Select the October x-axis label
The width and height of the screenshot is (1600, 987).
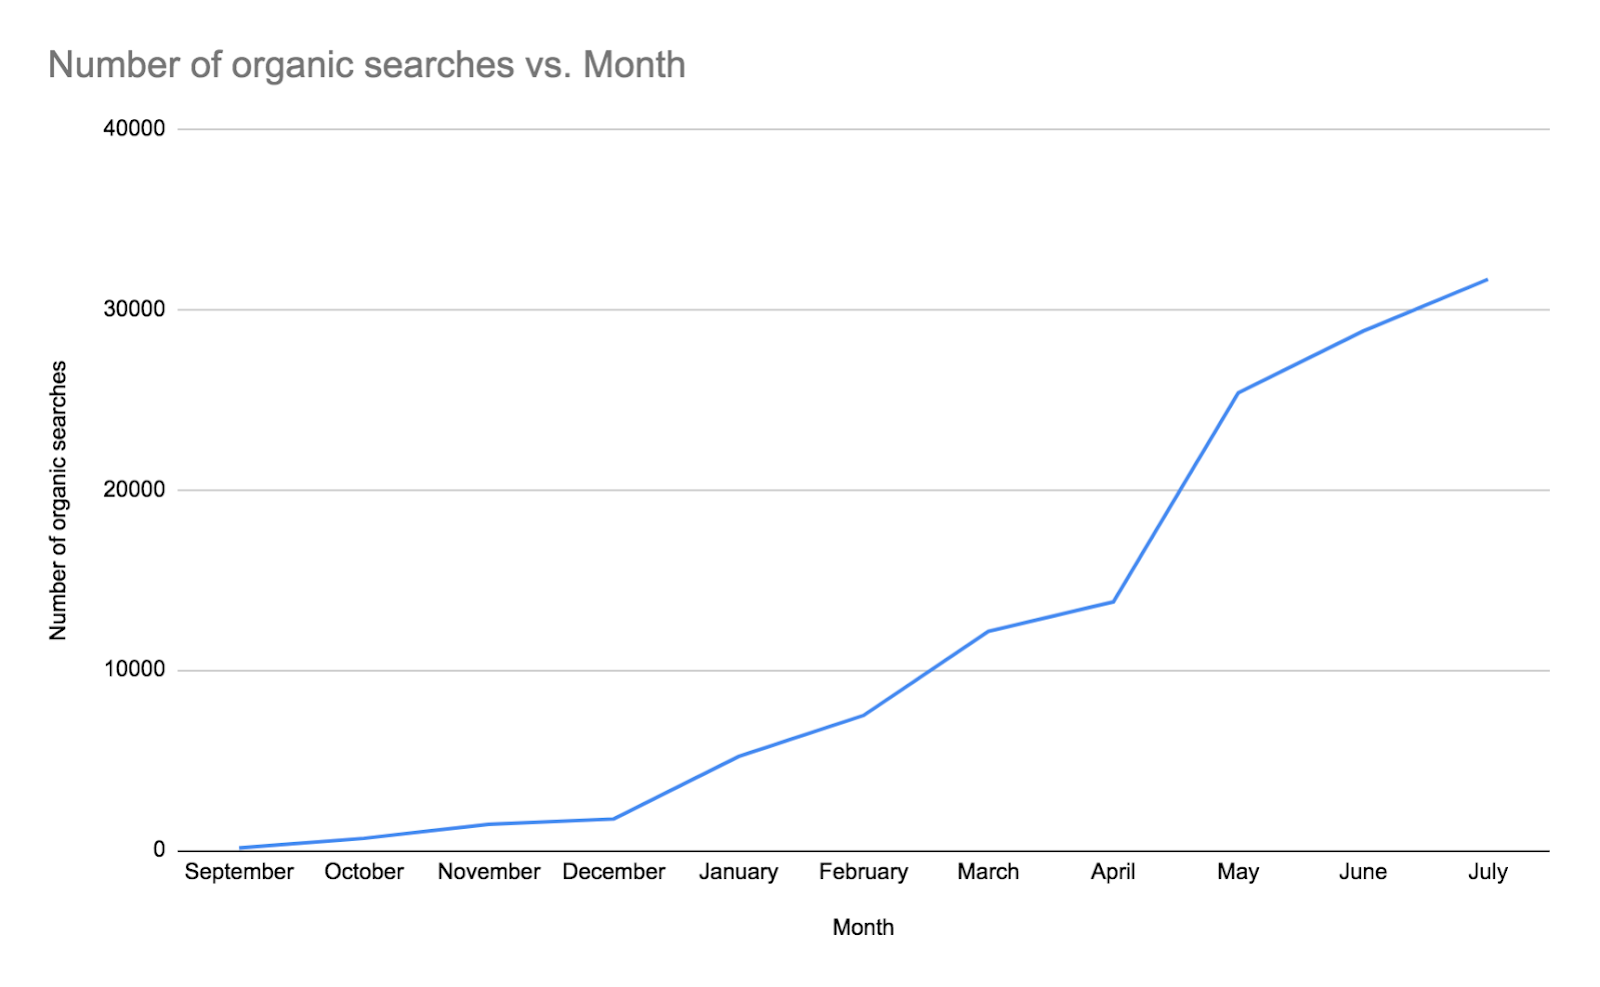(x=364, y=872)
